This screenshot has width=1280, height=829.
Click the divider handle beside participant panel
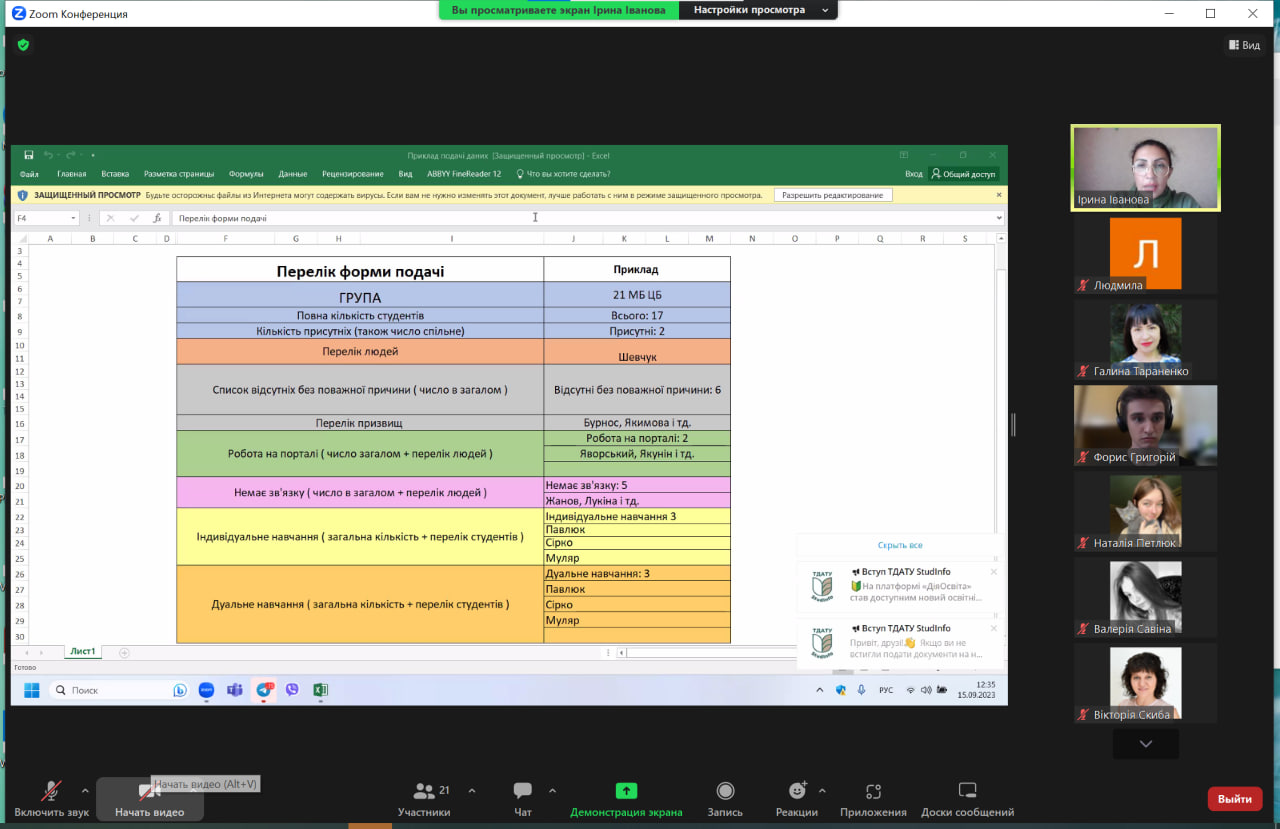(1013, 425)
